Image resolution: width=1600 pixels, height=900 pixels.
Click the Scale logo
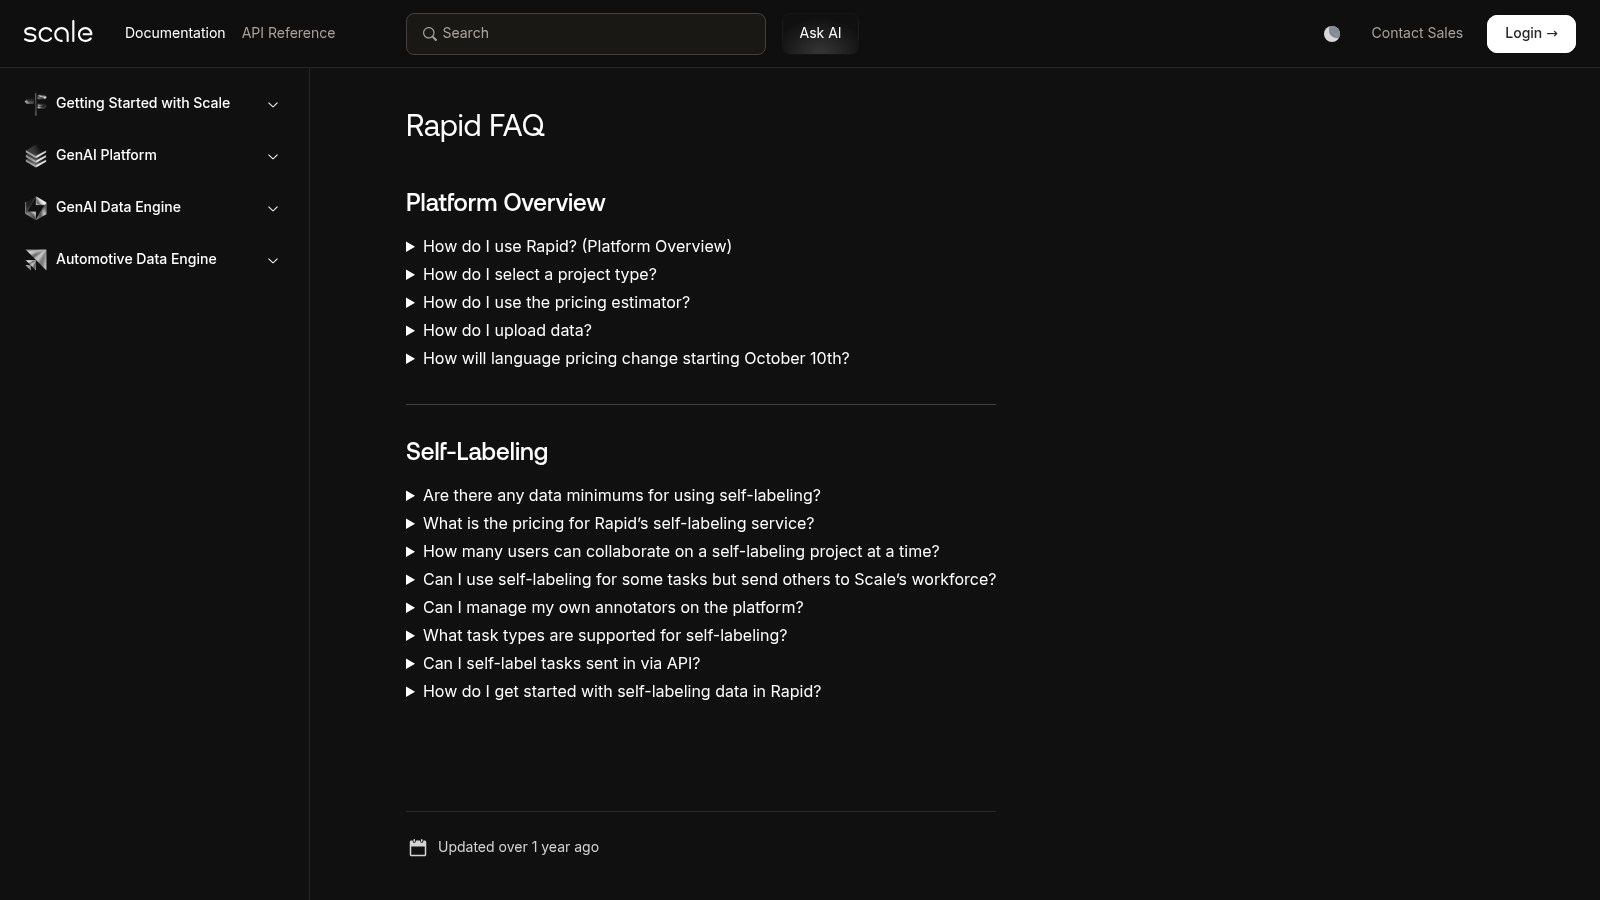tap(57, 32)
